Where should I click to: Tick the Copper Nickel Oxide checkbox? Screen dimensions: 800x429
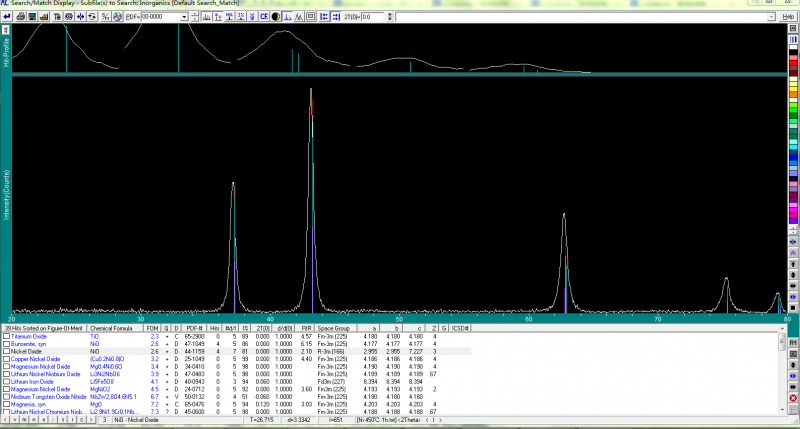click(x=6, y=359)
